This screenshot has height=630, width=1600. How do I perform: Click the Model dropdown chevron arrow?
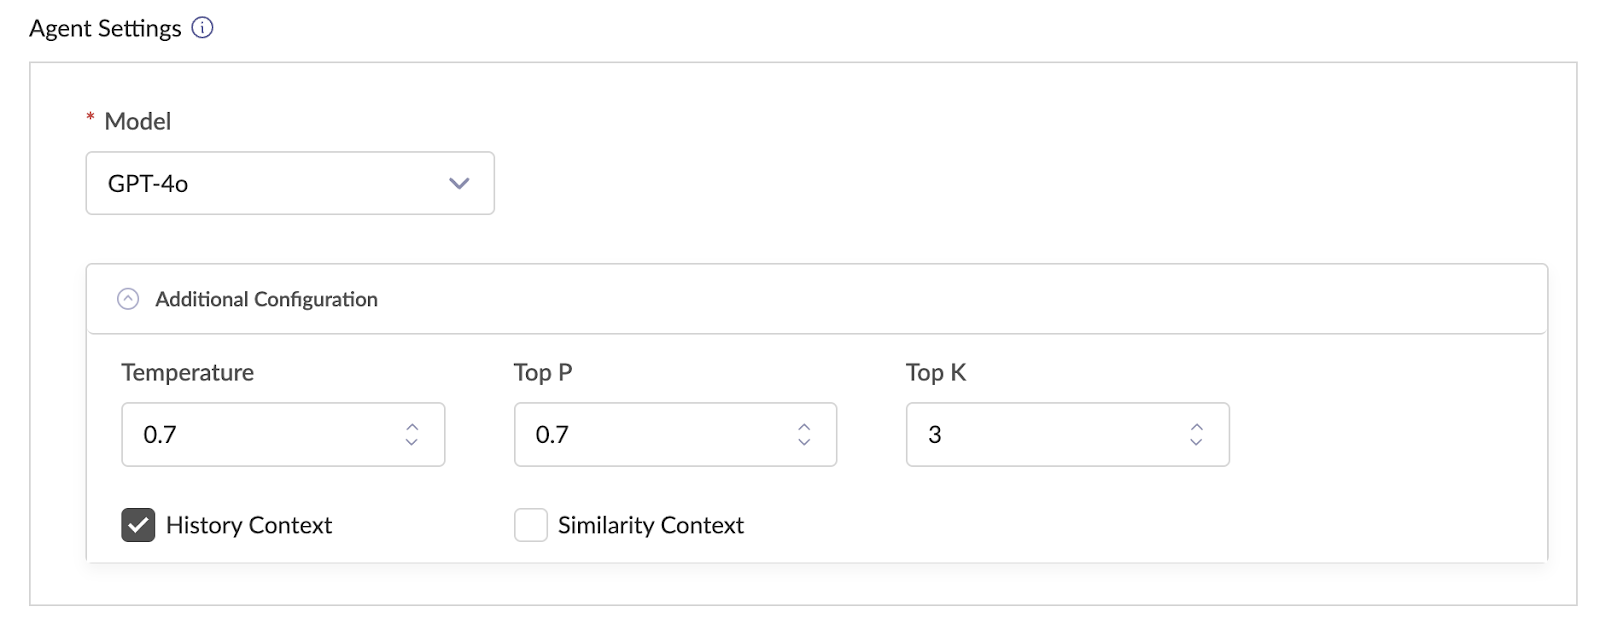459,183
